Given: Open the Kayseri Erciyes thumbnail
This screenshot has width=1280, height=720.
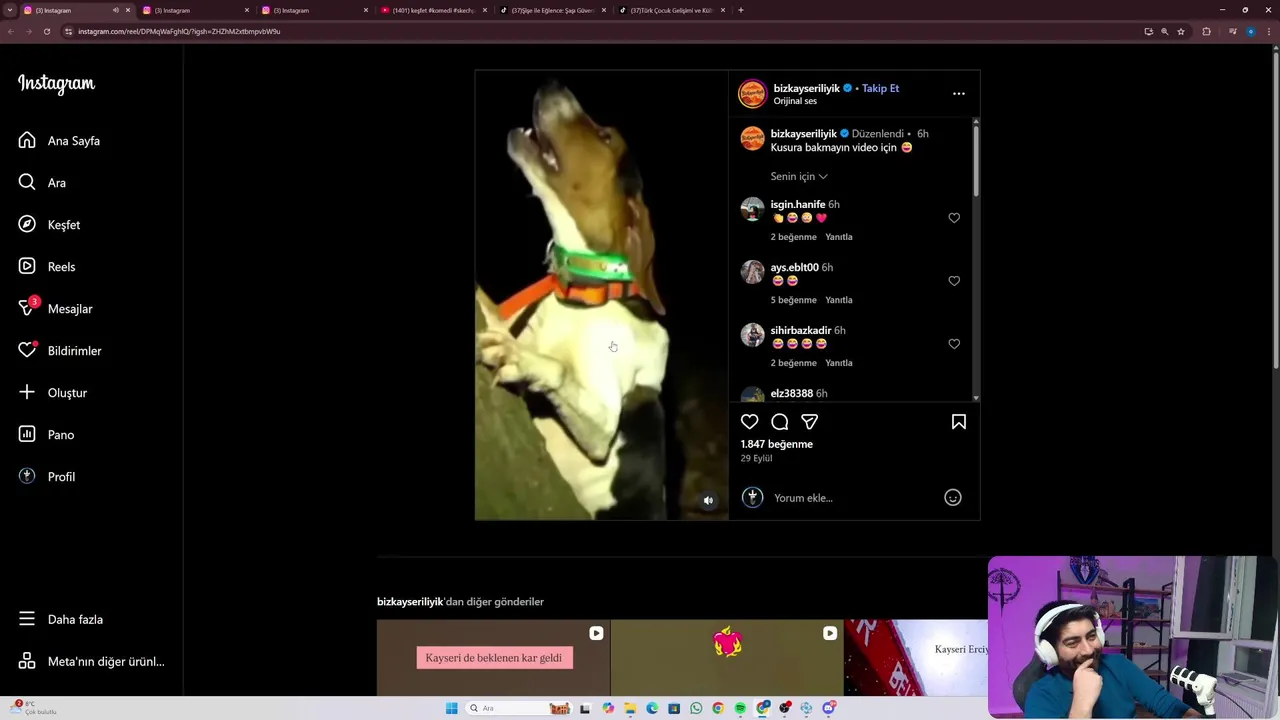Looking at the screenshot, I should click(916, 658).
